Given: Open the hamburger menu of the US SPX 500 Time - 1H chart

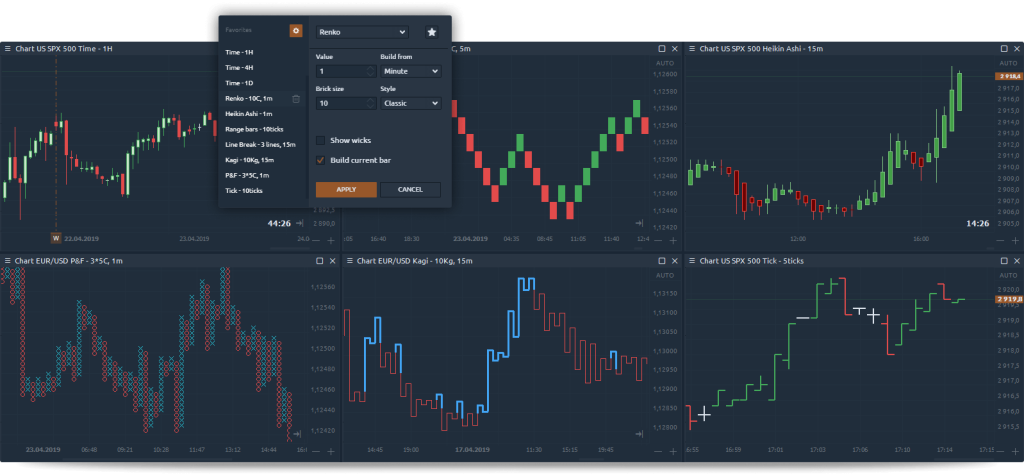Looking at the screenshot, I should click(8, 49).
